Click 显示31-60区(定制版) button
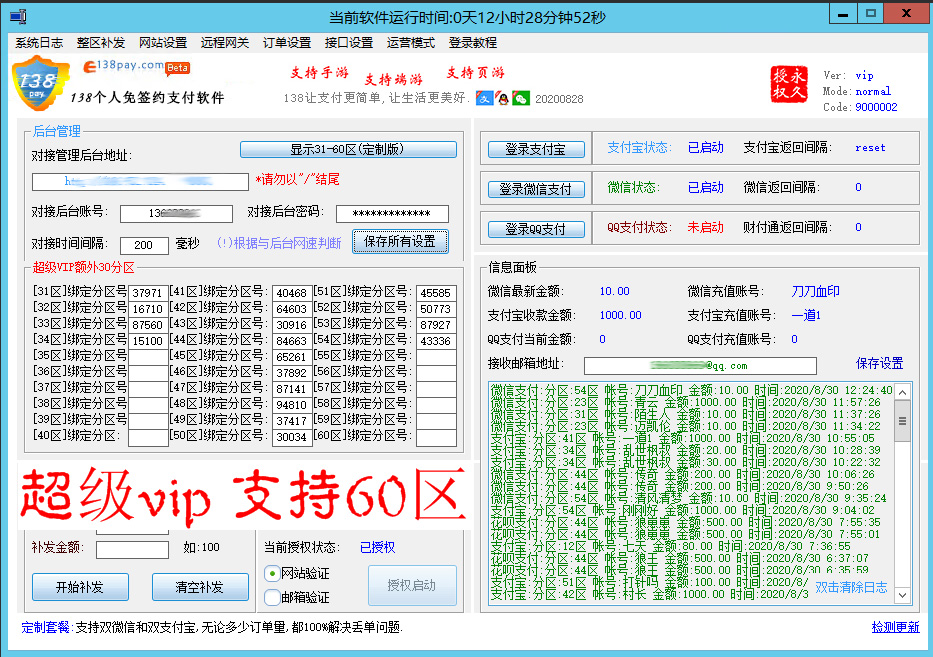Screen dimensions: 933x657 (348, 149)
